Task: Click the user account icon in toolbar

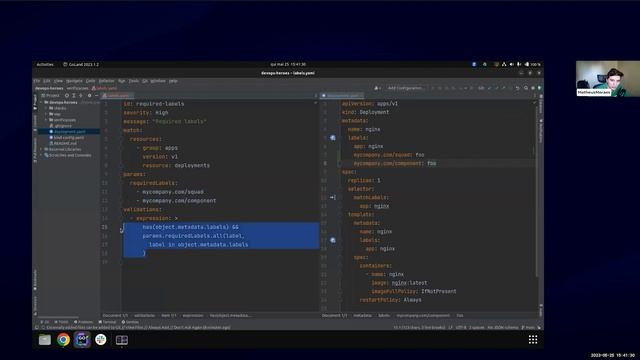Action: point(377,88)
